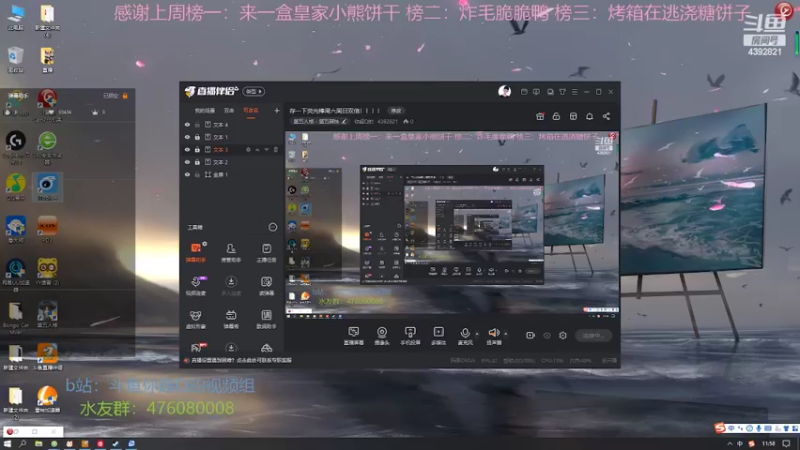Expand the speaker options arrow
Screen dimensions: 800x450
click(x=506, y=334)
